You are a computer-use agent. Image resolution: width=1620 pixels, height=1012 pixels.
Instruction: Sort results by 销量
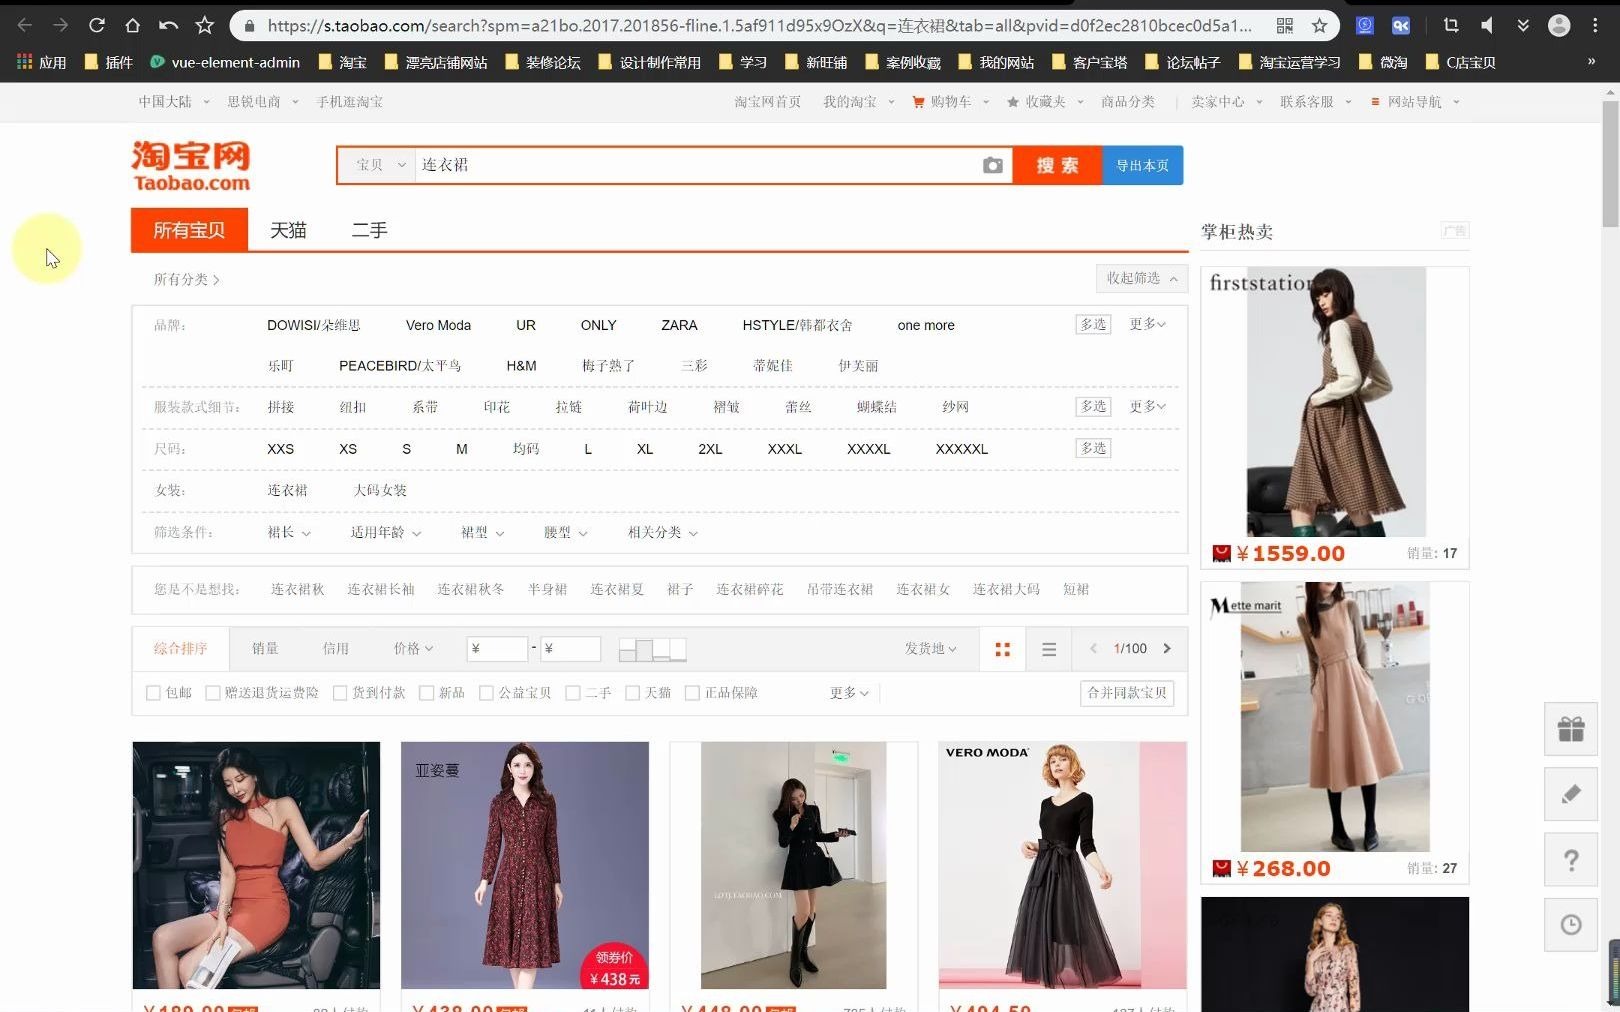click(265, 649)
